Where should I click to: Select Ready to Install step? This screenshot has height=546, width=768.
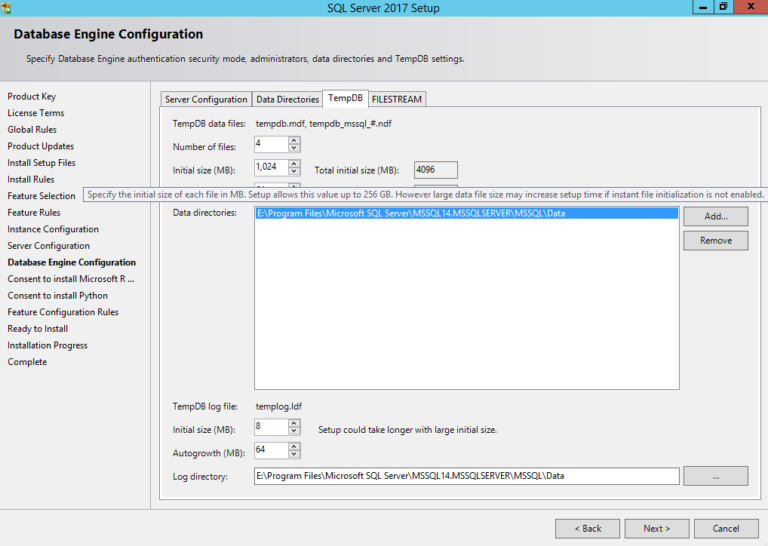[x=38, y=329]
